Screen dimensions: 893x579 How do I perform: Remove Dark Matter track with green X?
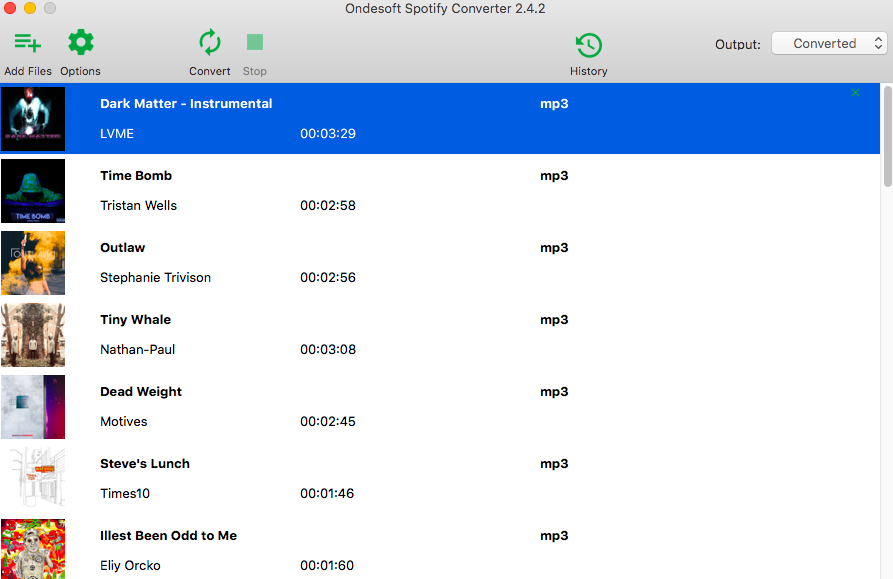855,92
